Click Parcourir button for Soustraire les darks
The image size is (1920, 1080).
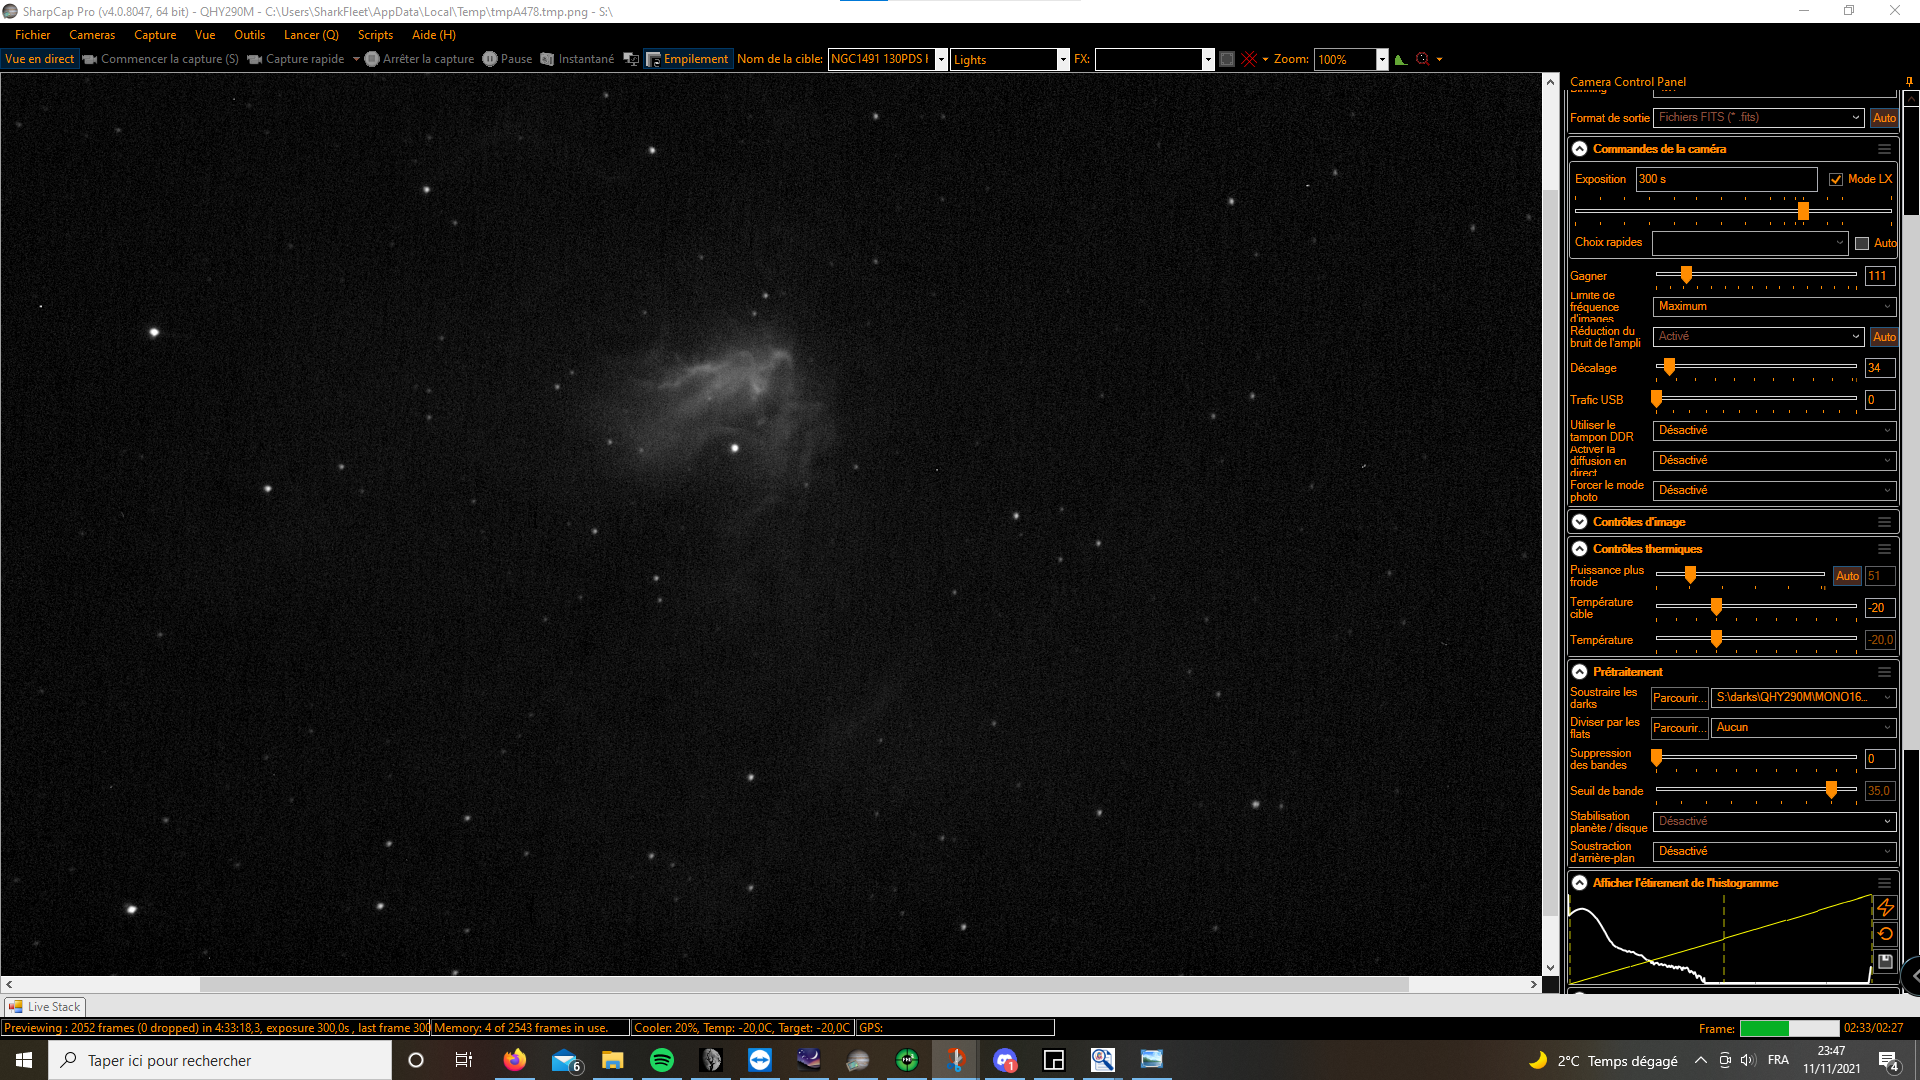tap(1679, 698)
